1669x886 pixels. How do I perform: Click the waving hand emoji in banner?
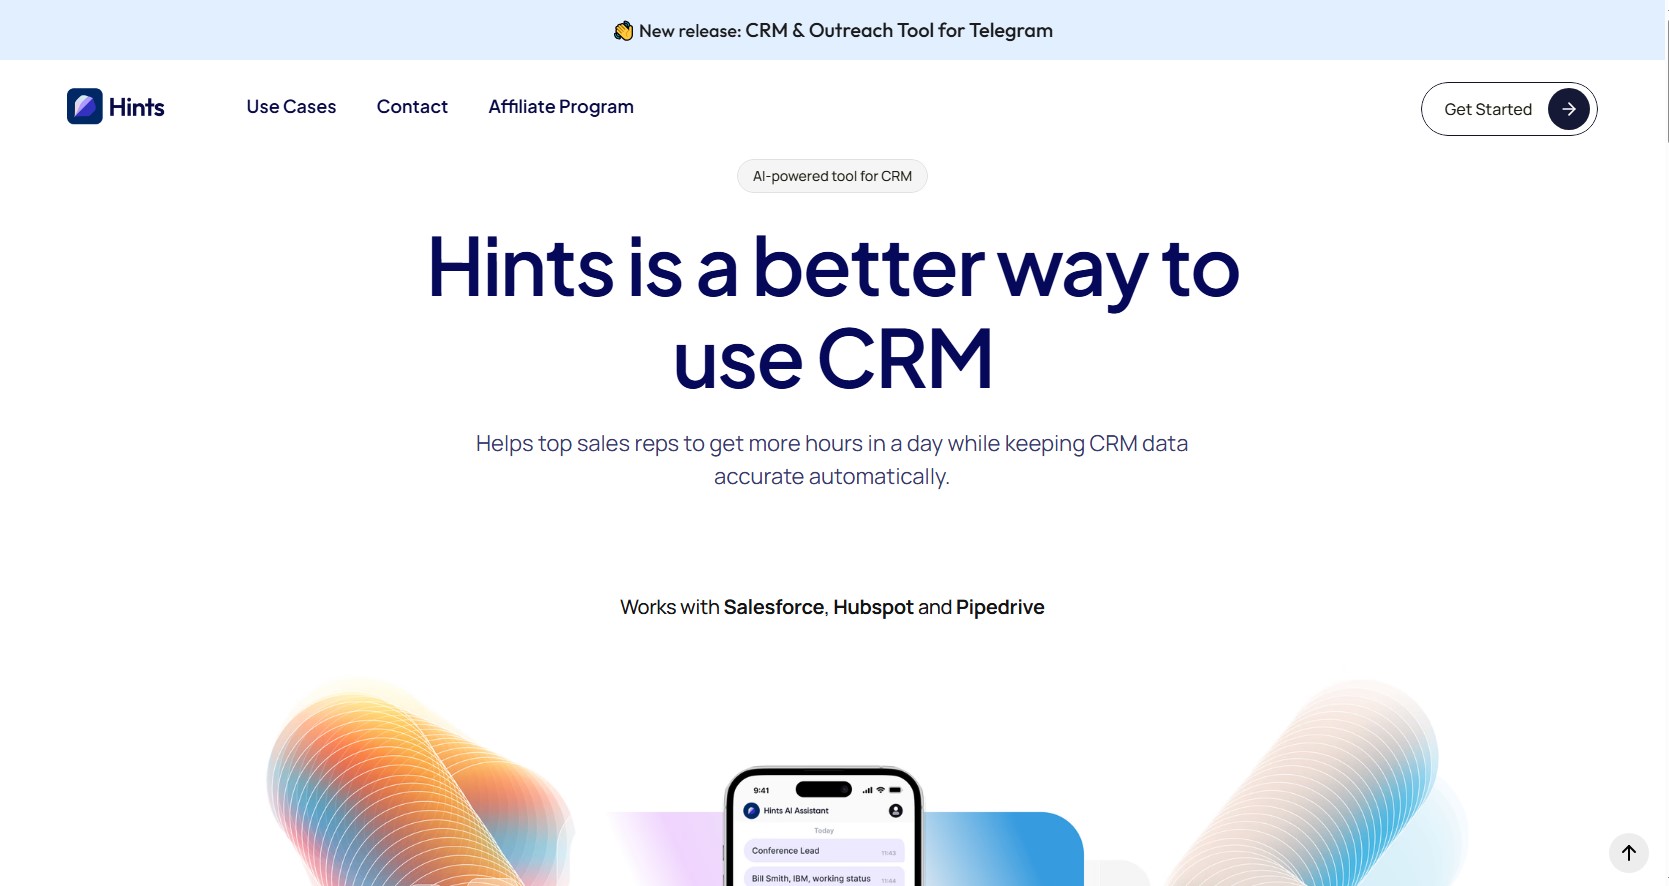pos(623,31)
